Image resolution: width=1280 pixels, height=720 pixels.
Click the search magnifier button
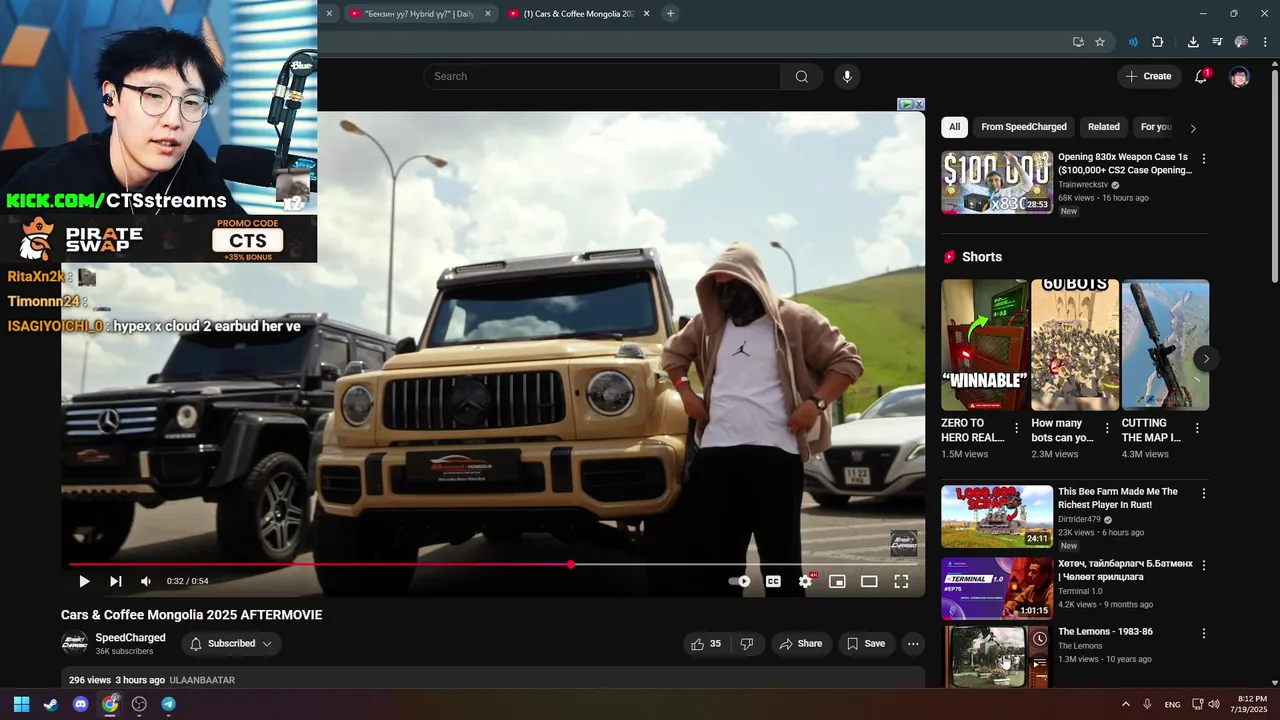pyautogui.click(x=801, y=76)
